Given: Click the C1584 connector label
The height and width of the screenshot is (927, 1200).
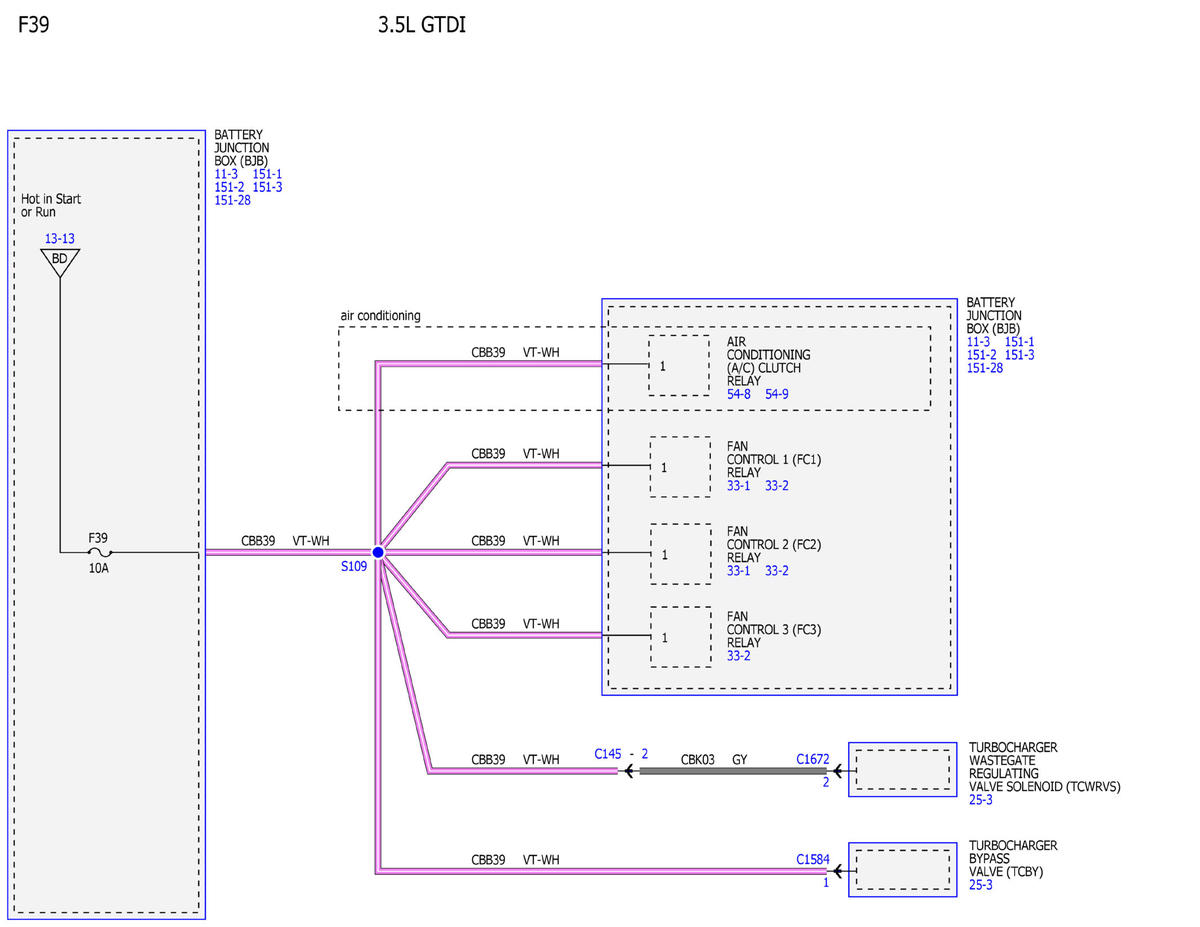Looking at the screenshot, I should click(x=813, y=858).
